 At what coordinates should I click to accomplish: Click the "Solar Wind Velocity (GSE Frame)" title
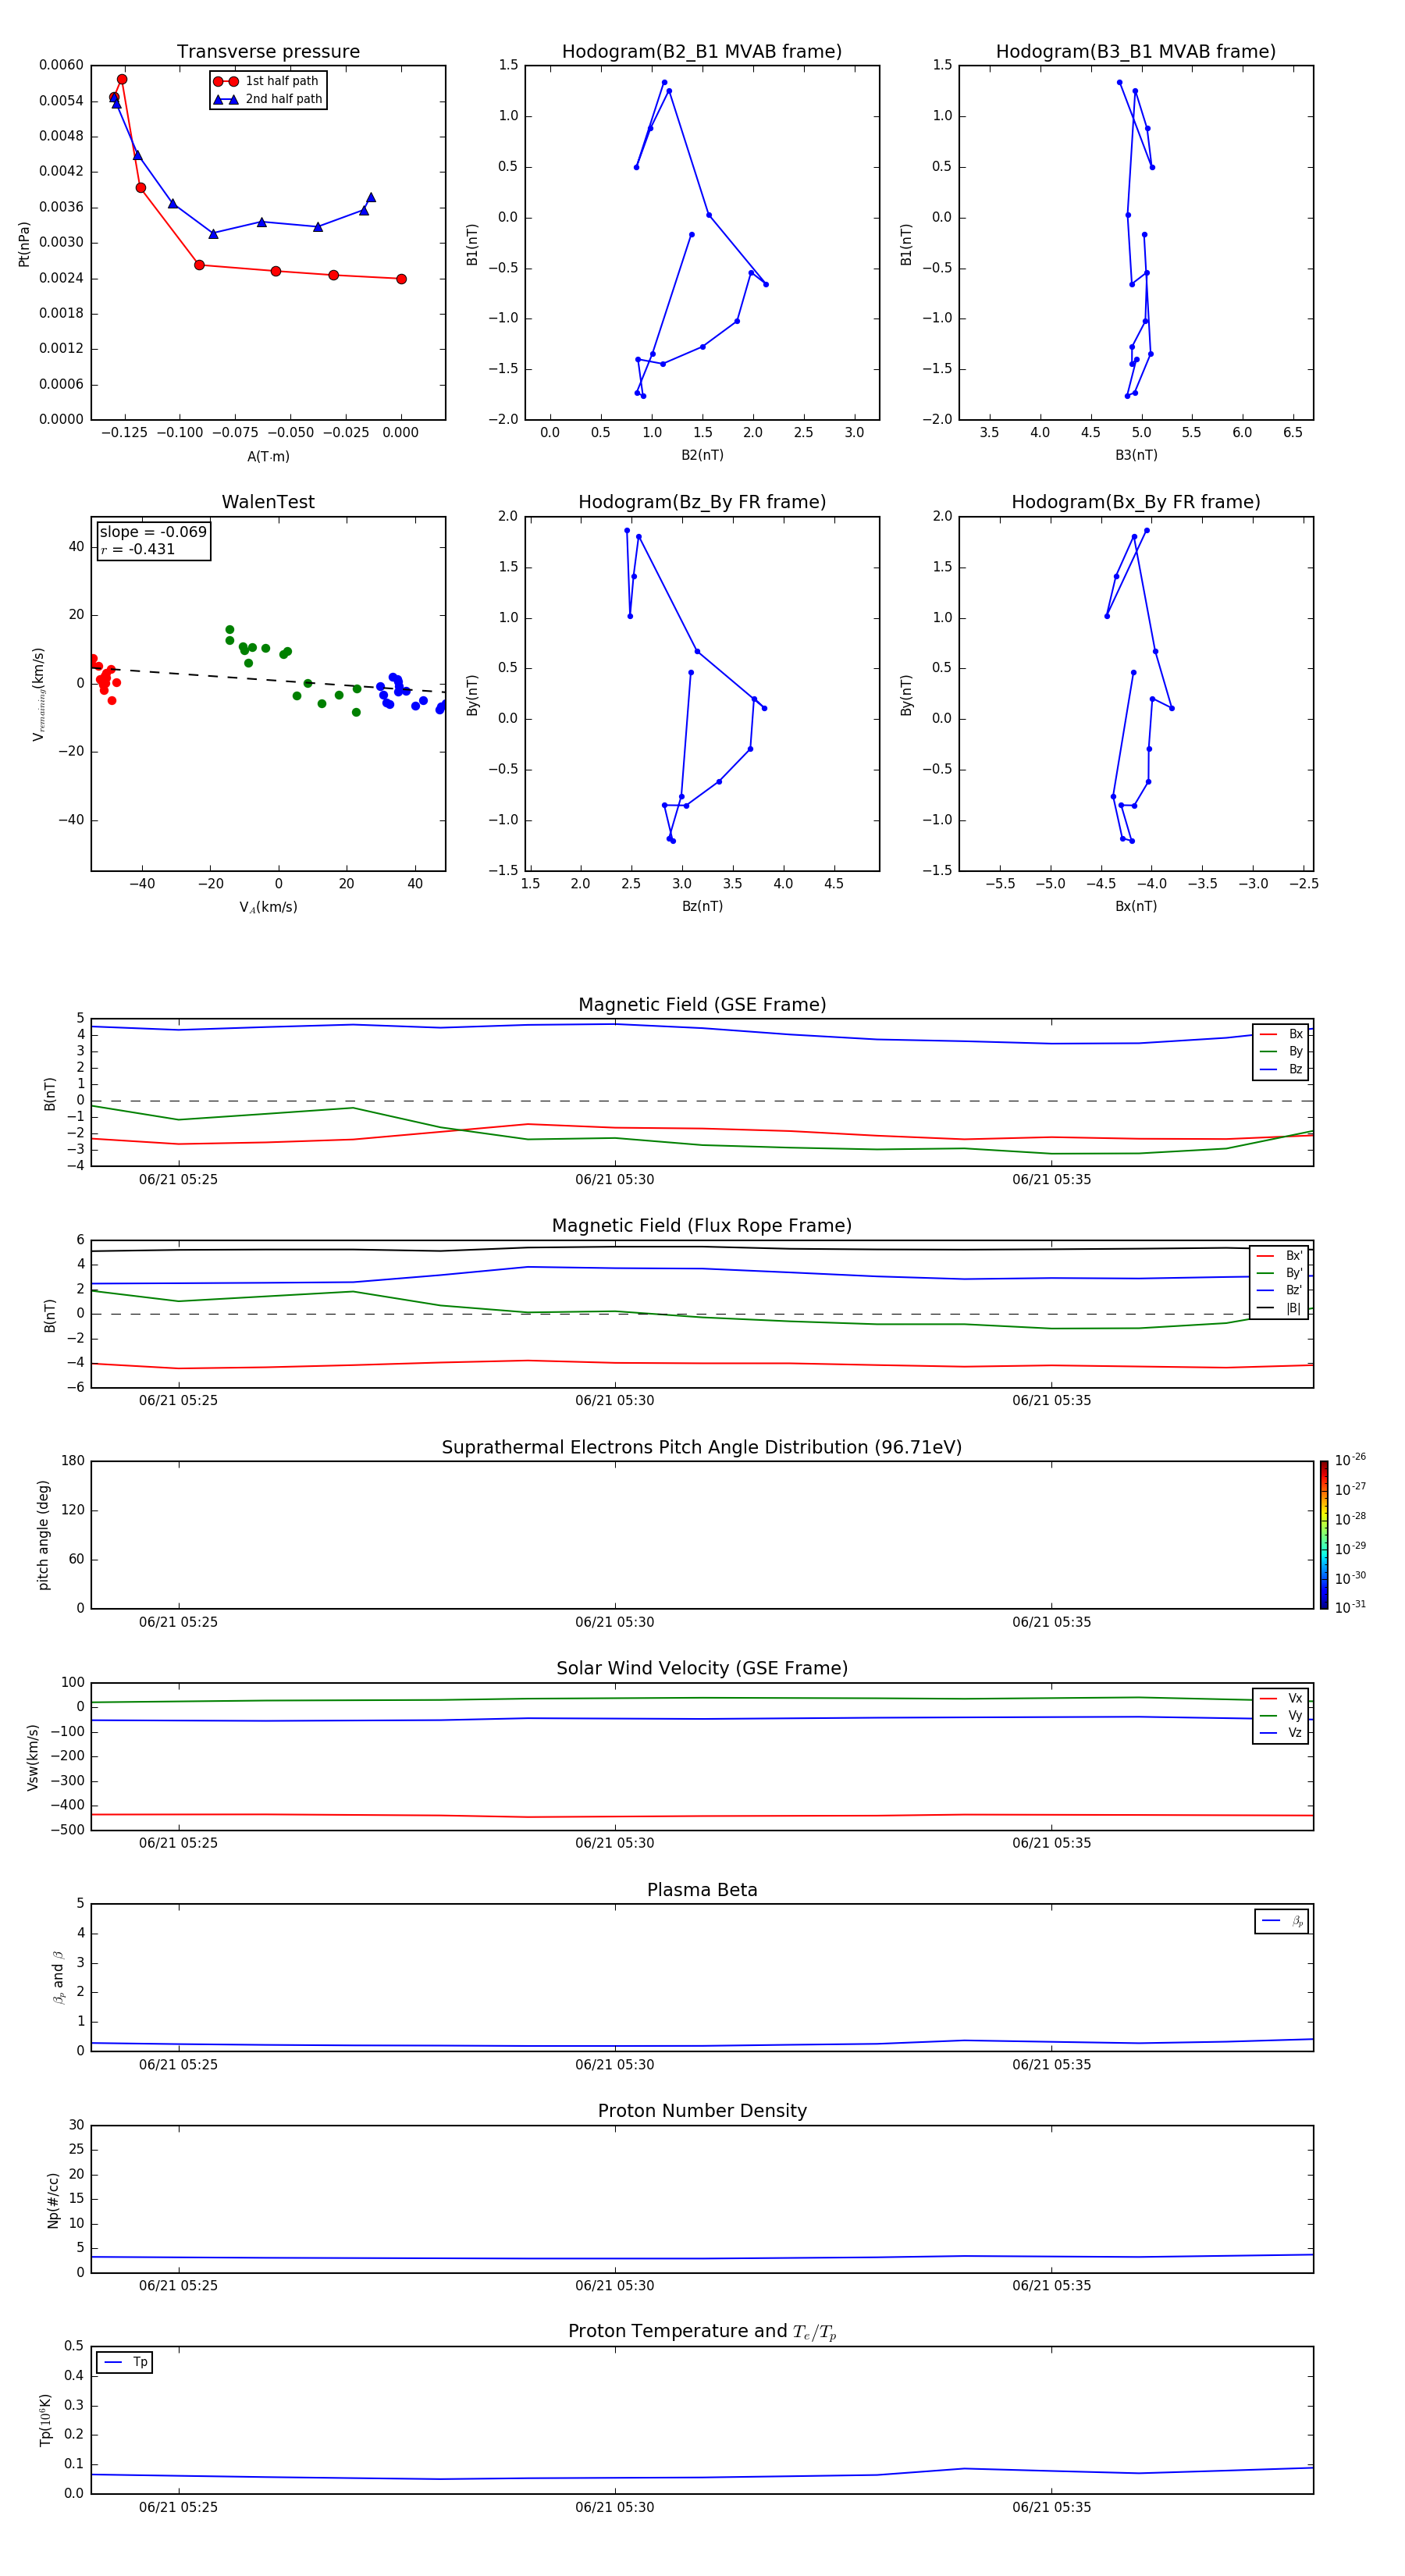coord(702,1668)
